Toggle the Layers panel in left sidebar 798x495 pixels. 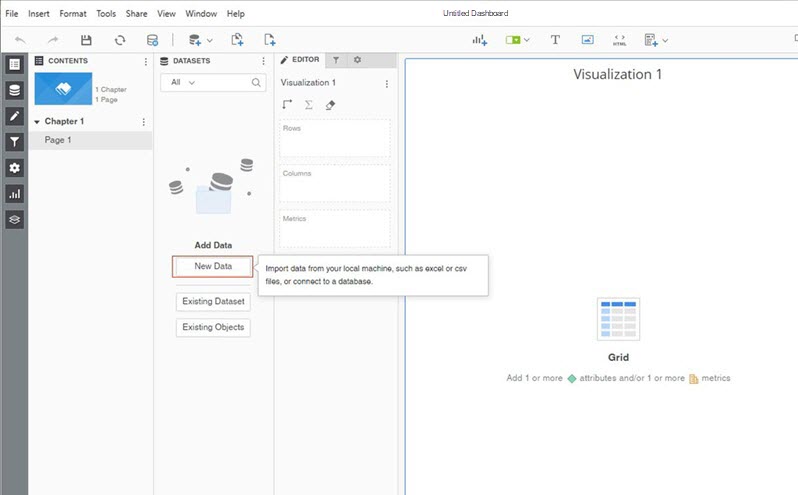point(14,219)
